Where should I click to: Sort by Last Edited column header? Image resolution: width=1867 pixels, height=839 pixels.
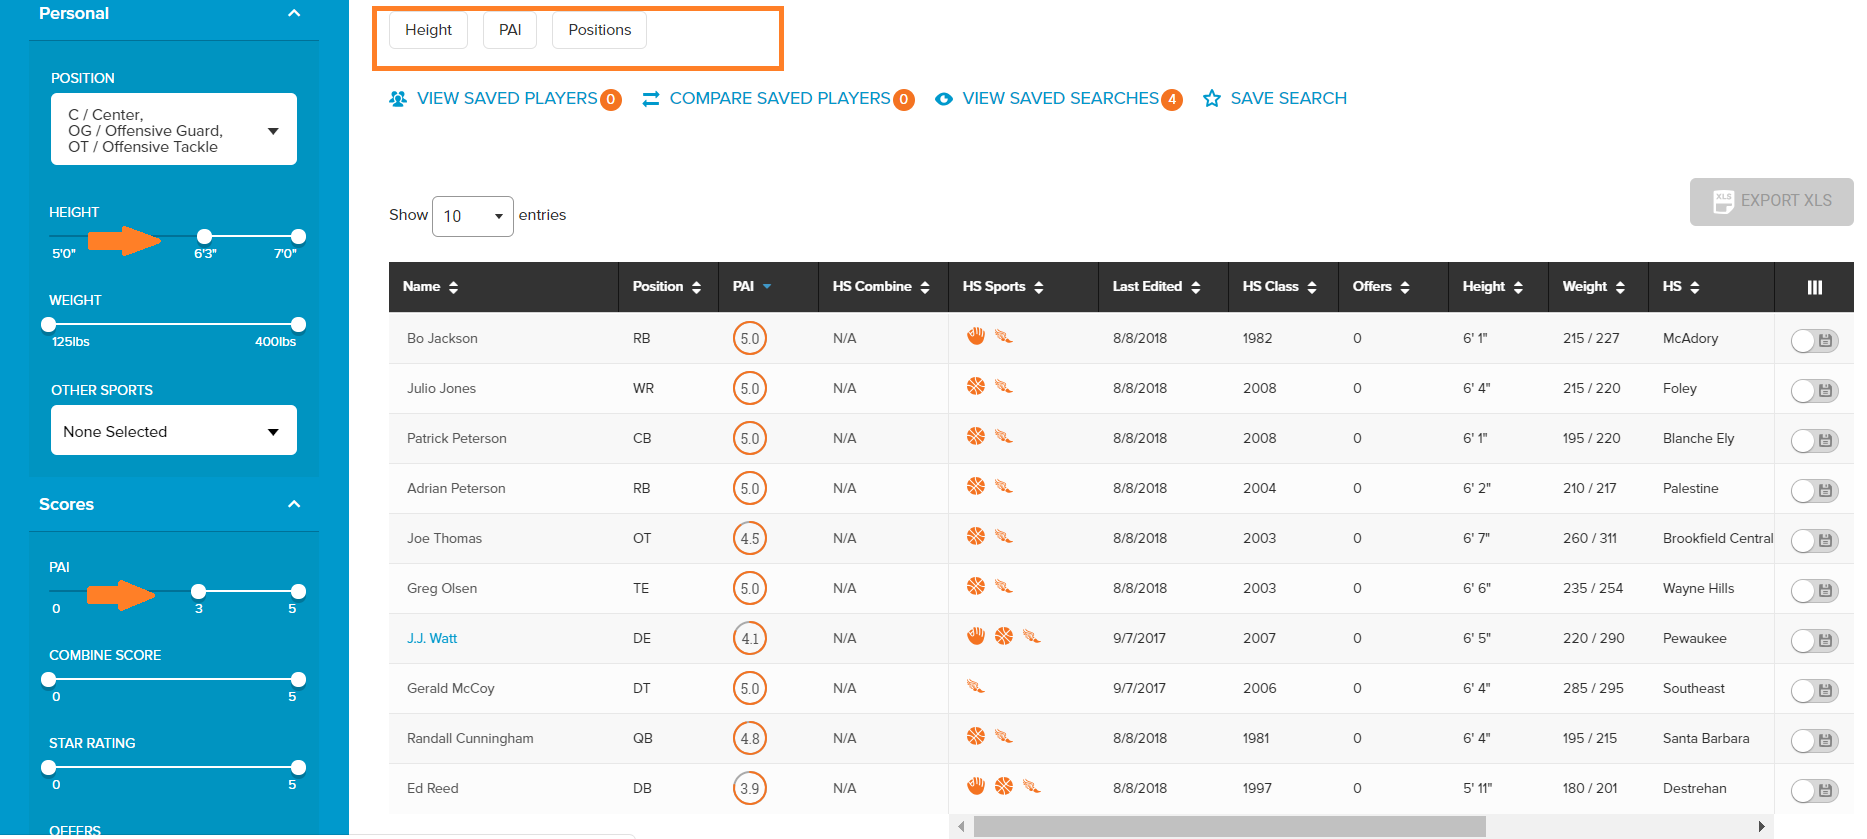click(1163, 287)
